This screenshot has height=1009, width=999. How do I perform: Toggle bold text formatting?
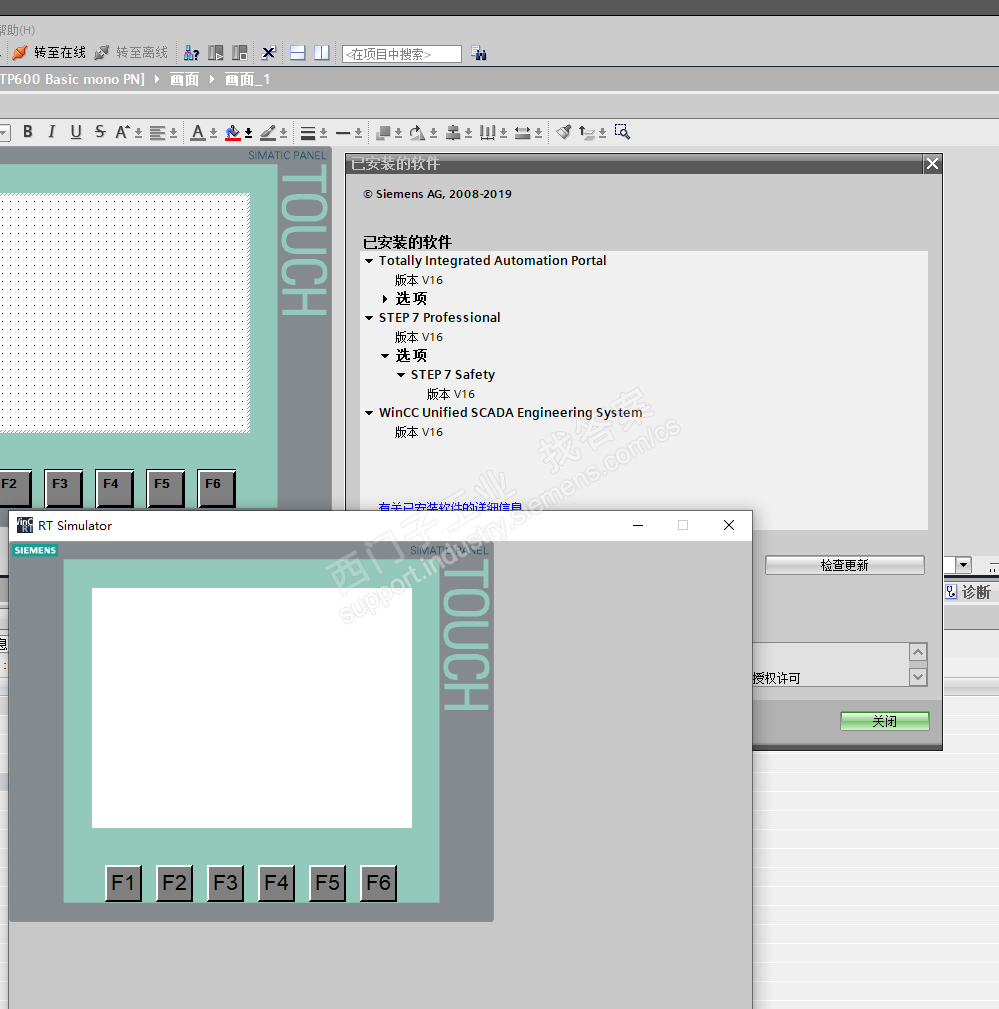coord(28,132)
